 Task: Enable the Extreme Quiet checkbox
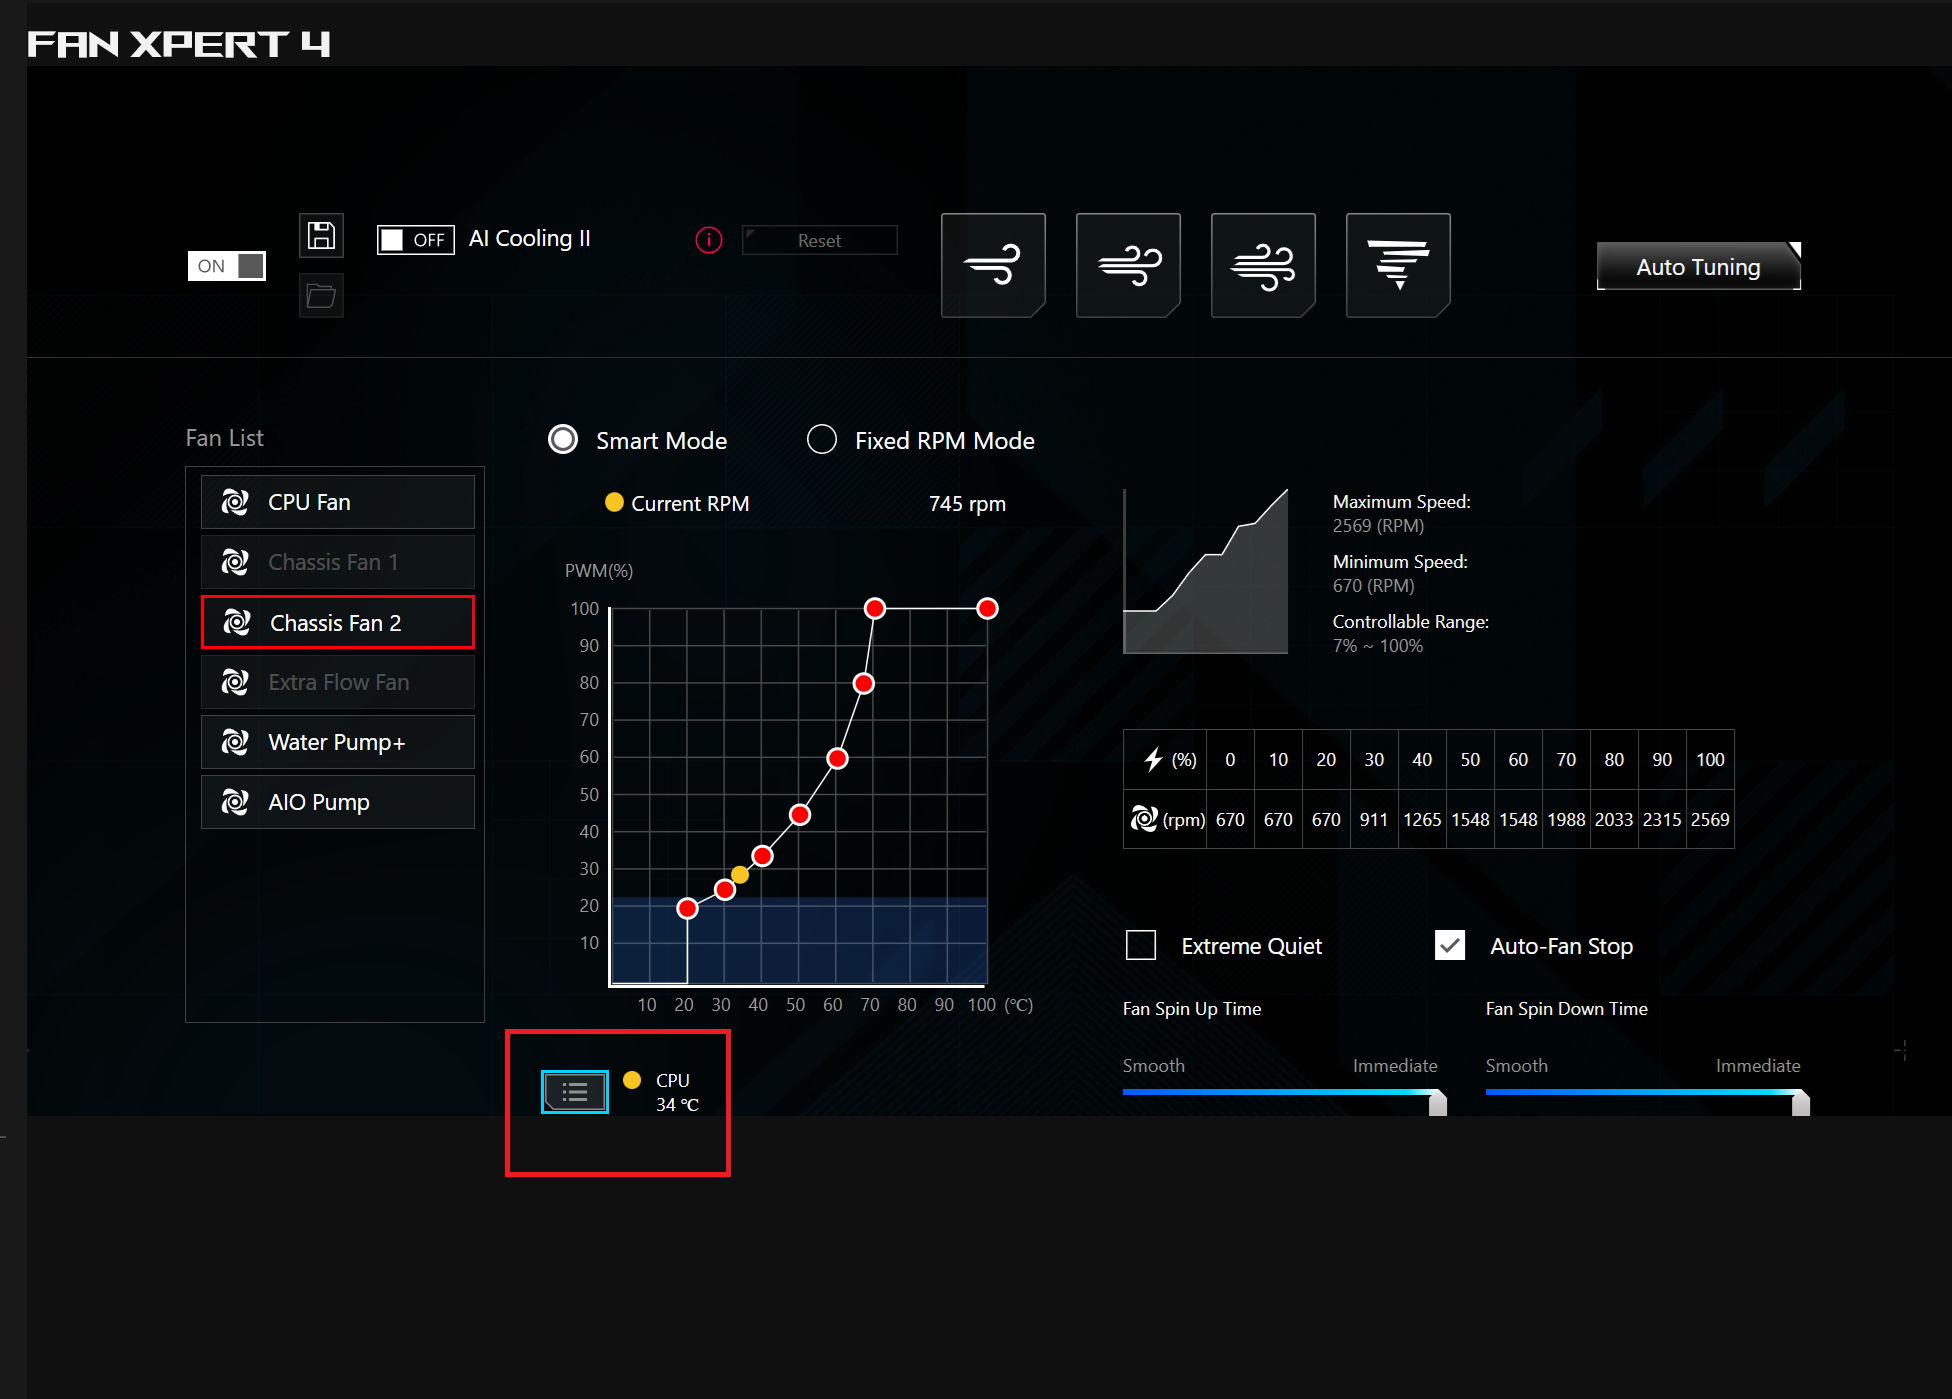point(1141,945)
